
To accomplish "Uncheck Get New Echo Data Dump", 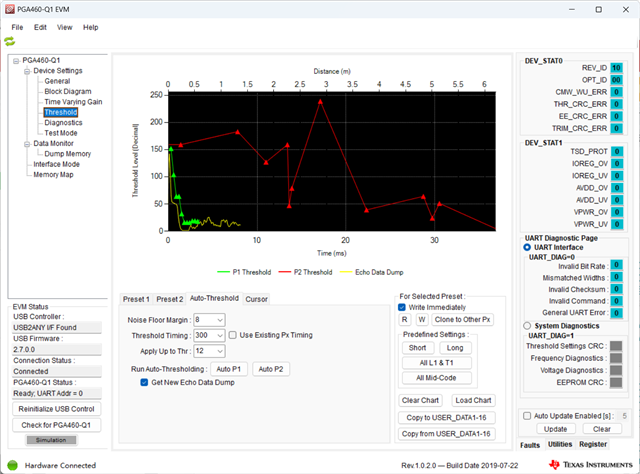I will pos(144,383).
